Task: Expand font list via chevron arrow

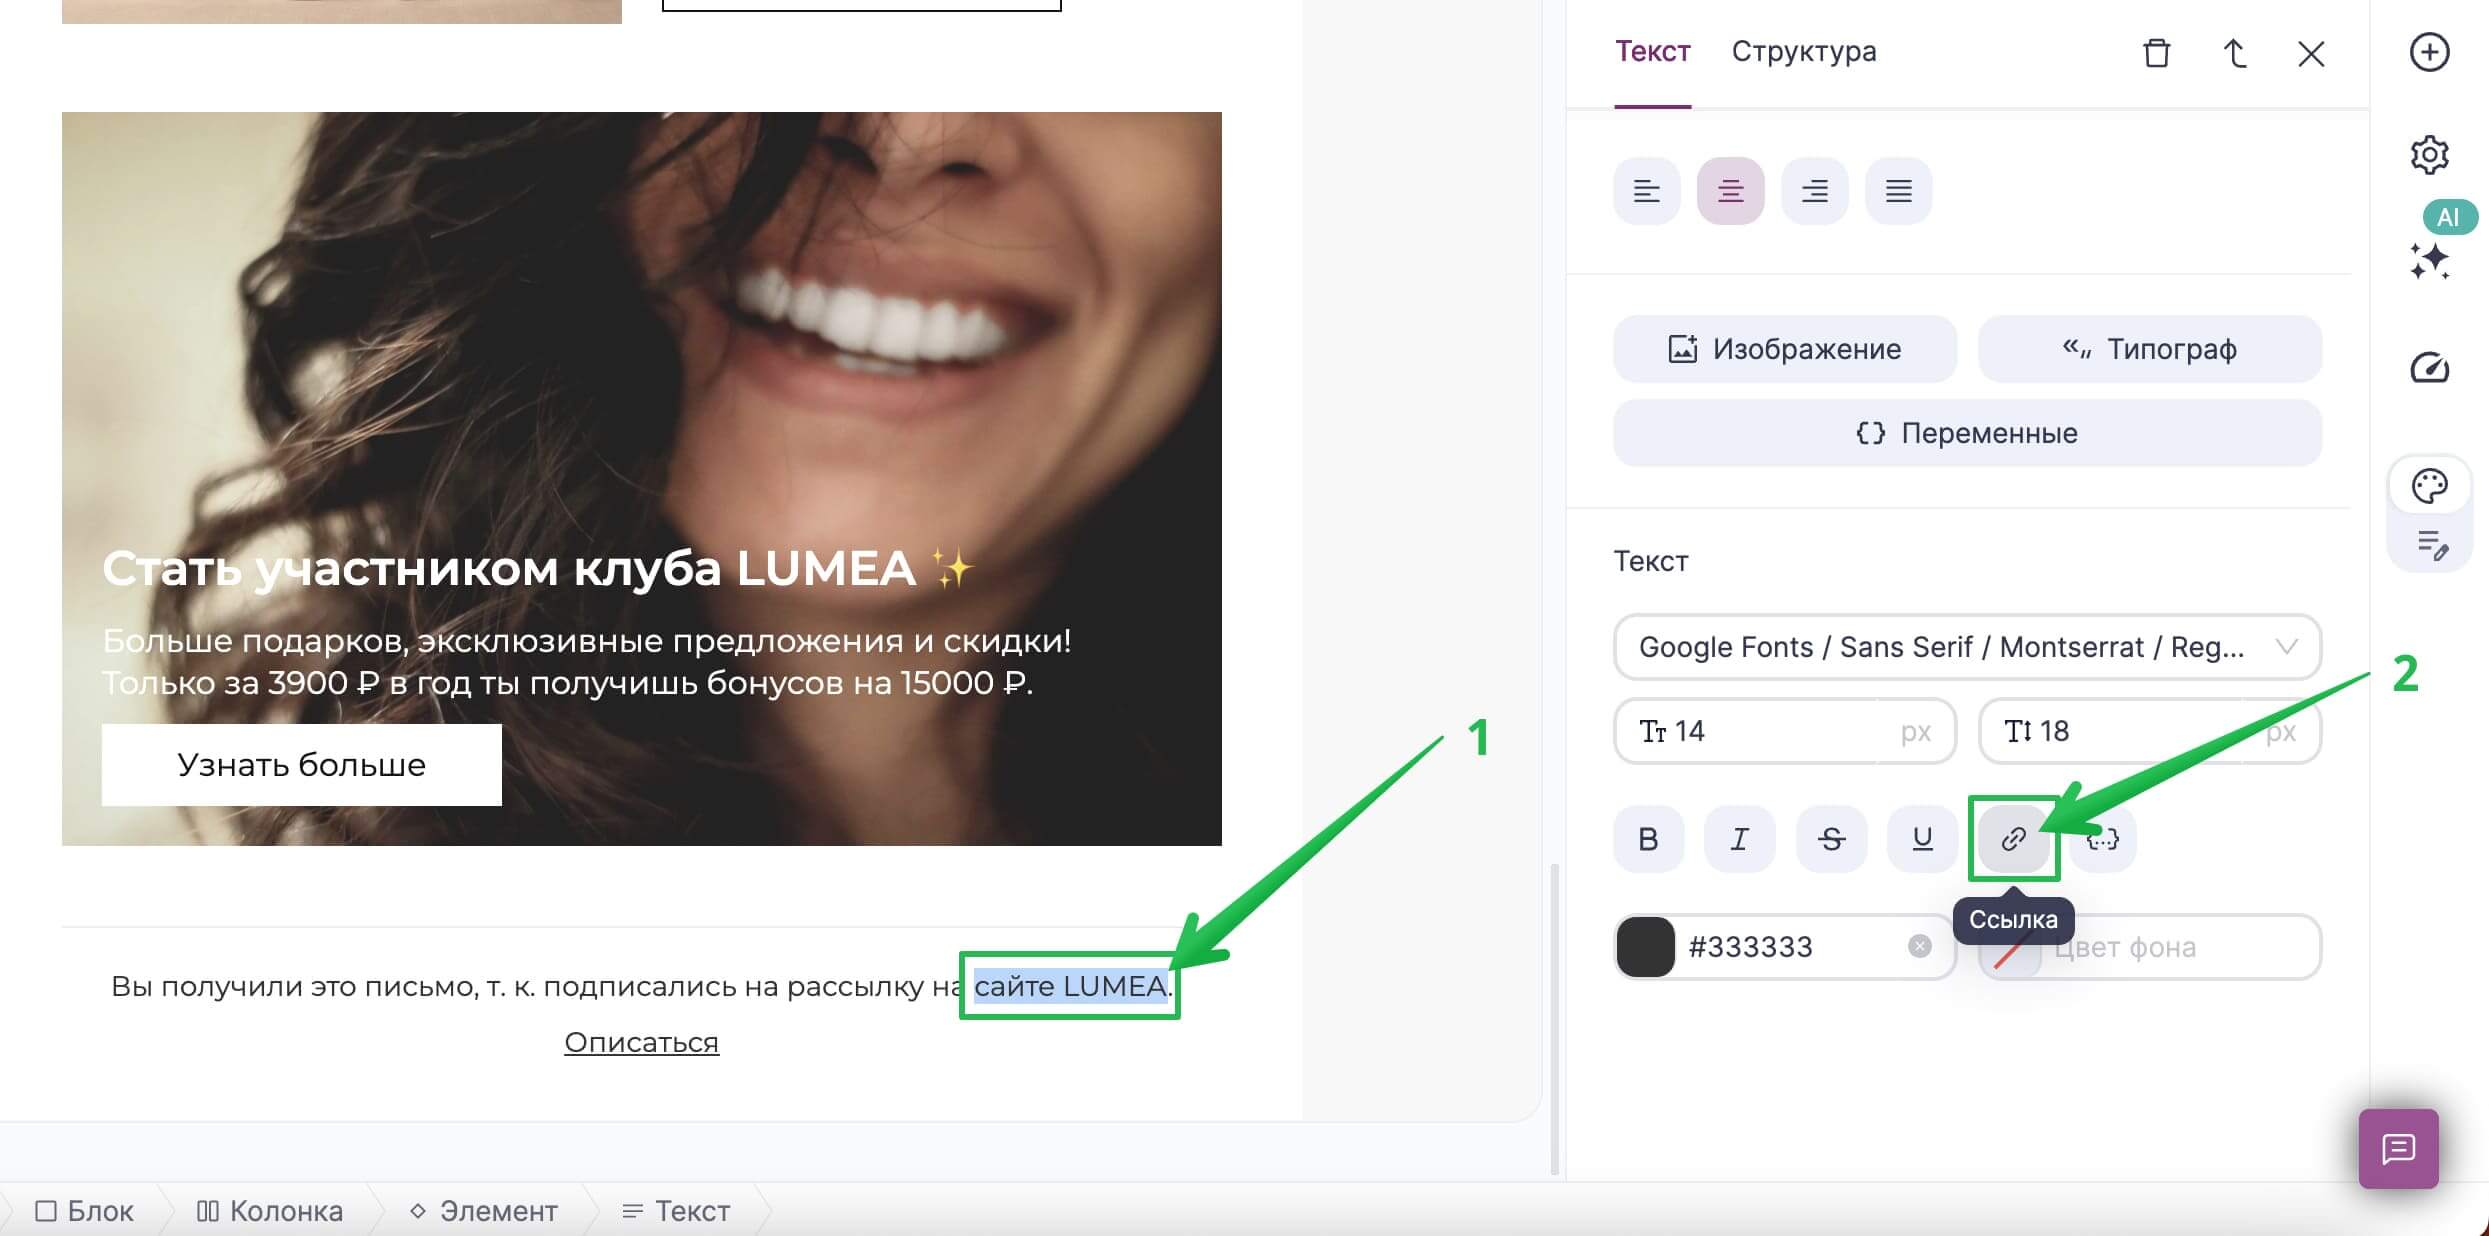Action: (x=2286, y=647)
